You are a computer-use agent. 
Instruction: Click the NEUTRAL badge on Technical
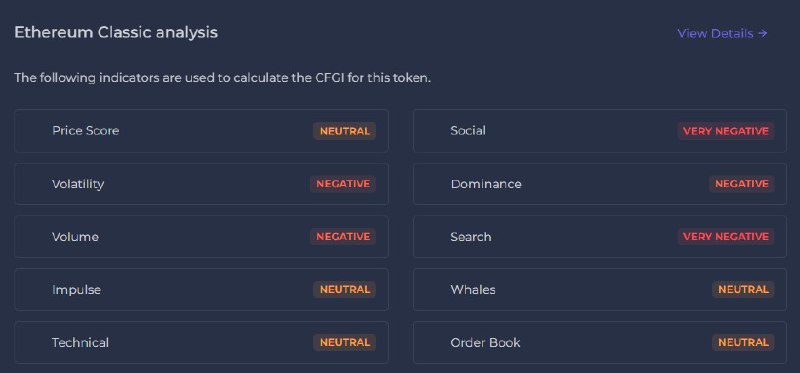pyautogui.click(x=344, y=342)
